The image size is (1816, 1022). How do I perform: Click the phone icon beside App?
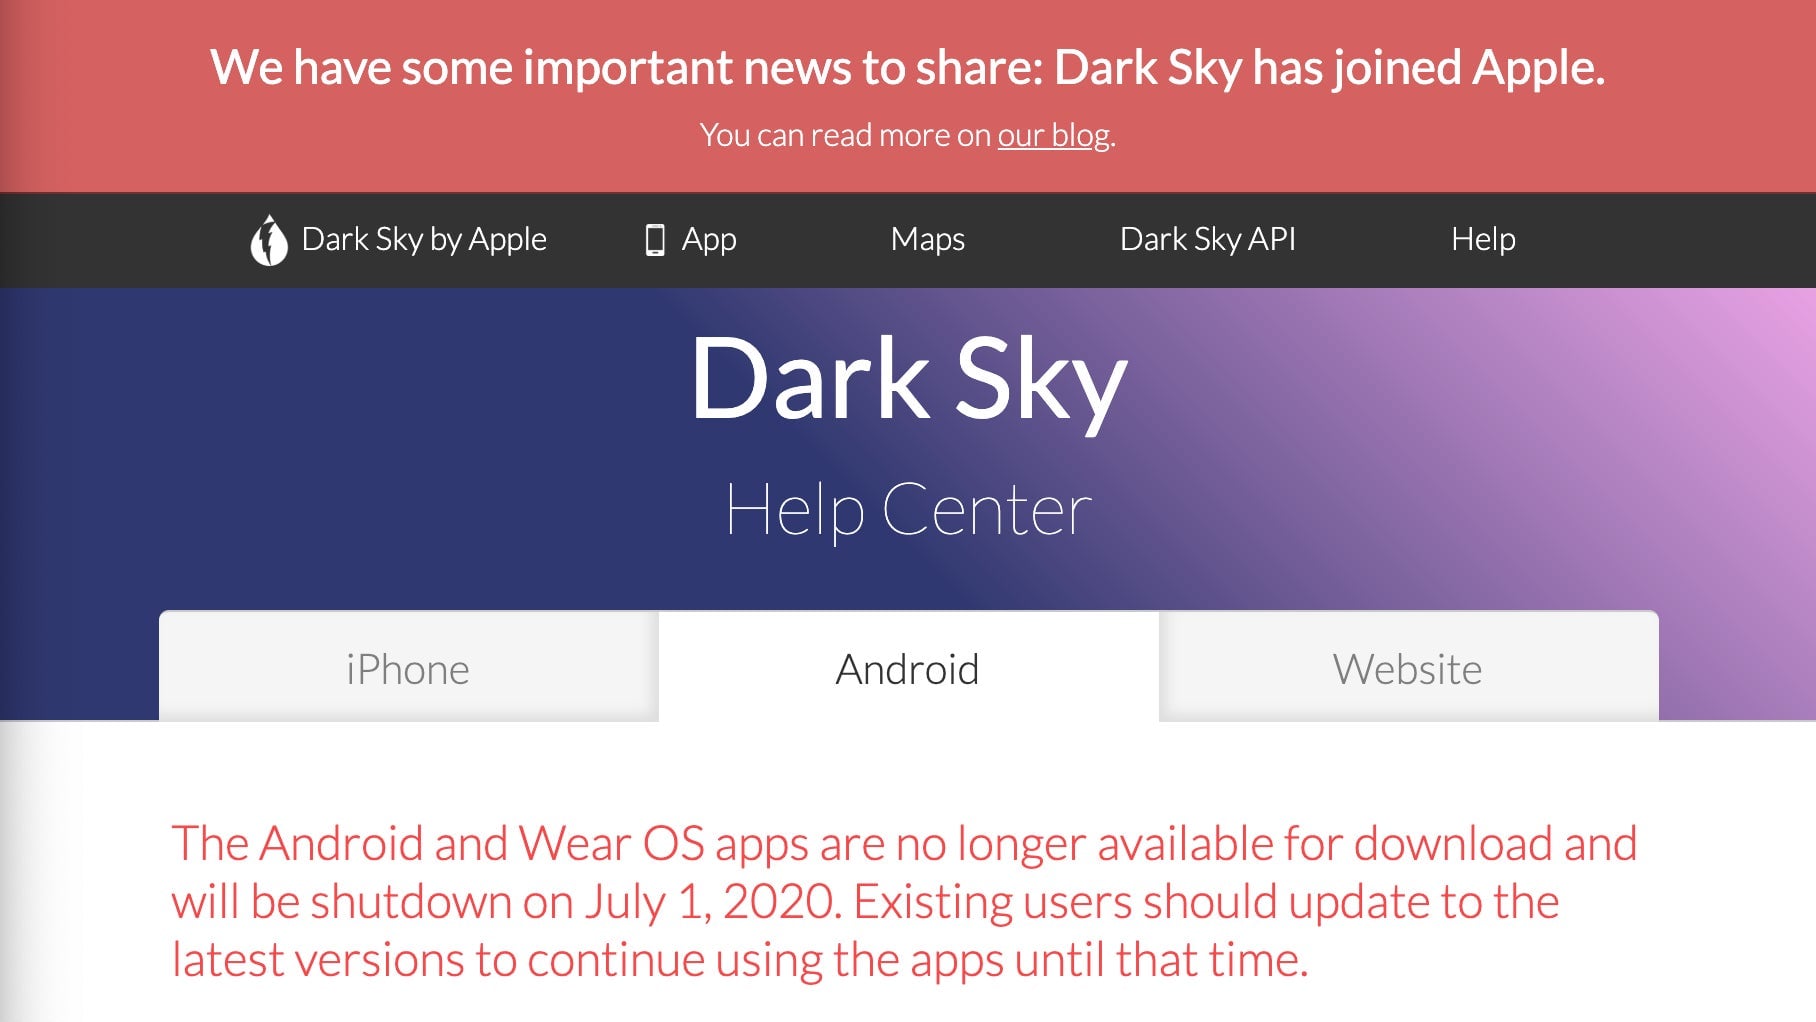[x=655, y=240]
